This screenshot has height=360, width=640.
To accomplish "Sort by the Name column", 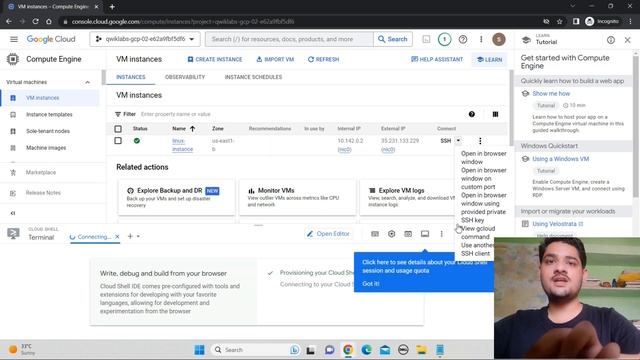I will tap(183, 129).
